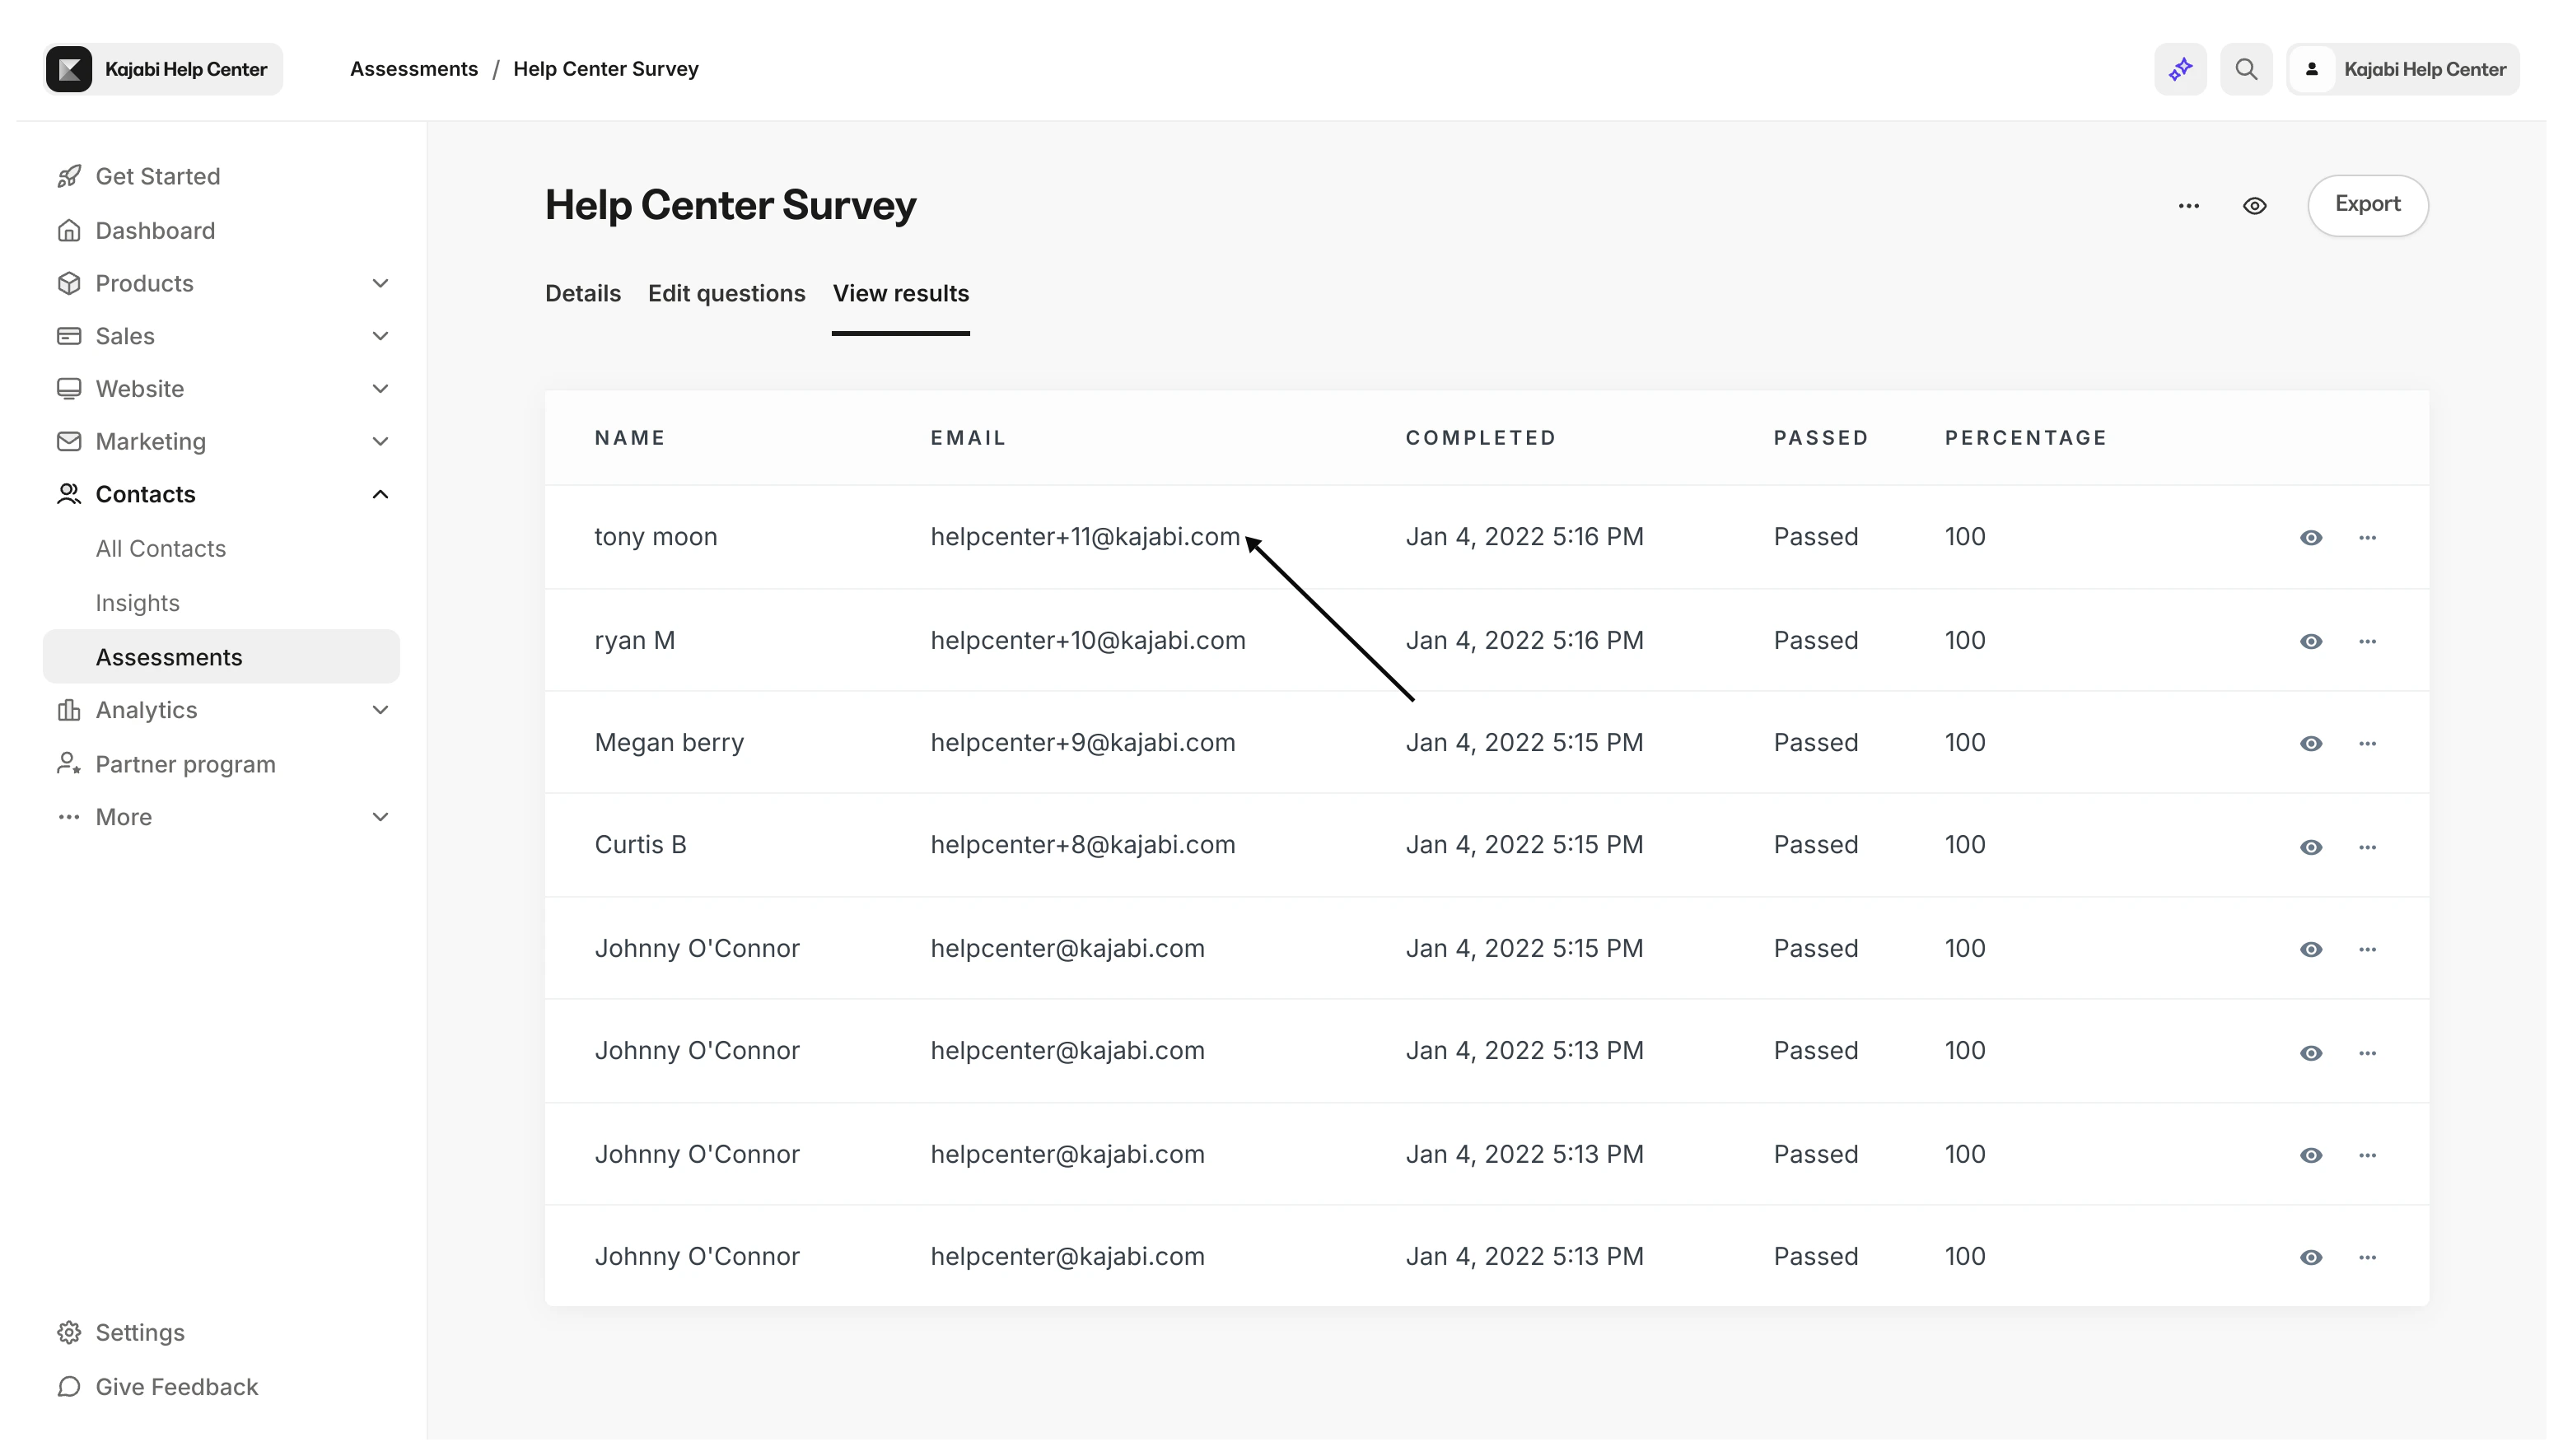Show Megan berry's result via eye icon

(x=2311, y=743)
